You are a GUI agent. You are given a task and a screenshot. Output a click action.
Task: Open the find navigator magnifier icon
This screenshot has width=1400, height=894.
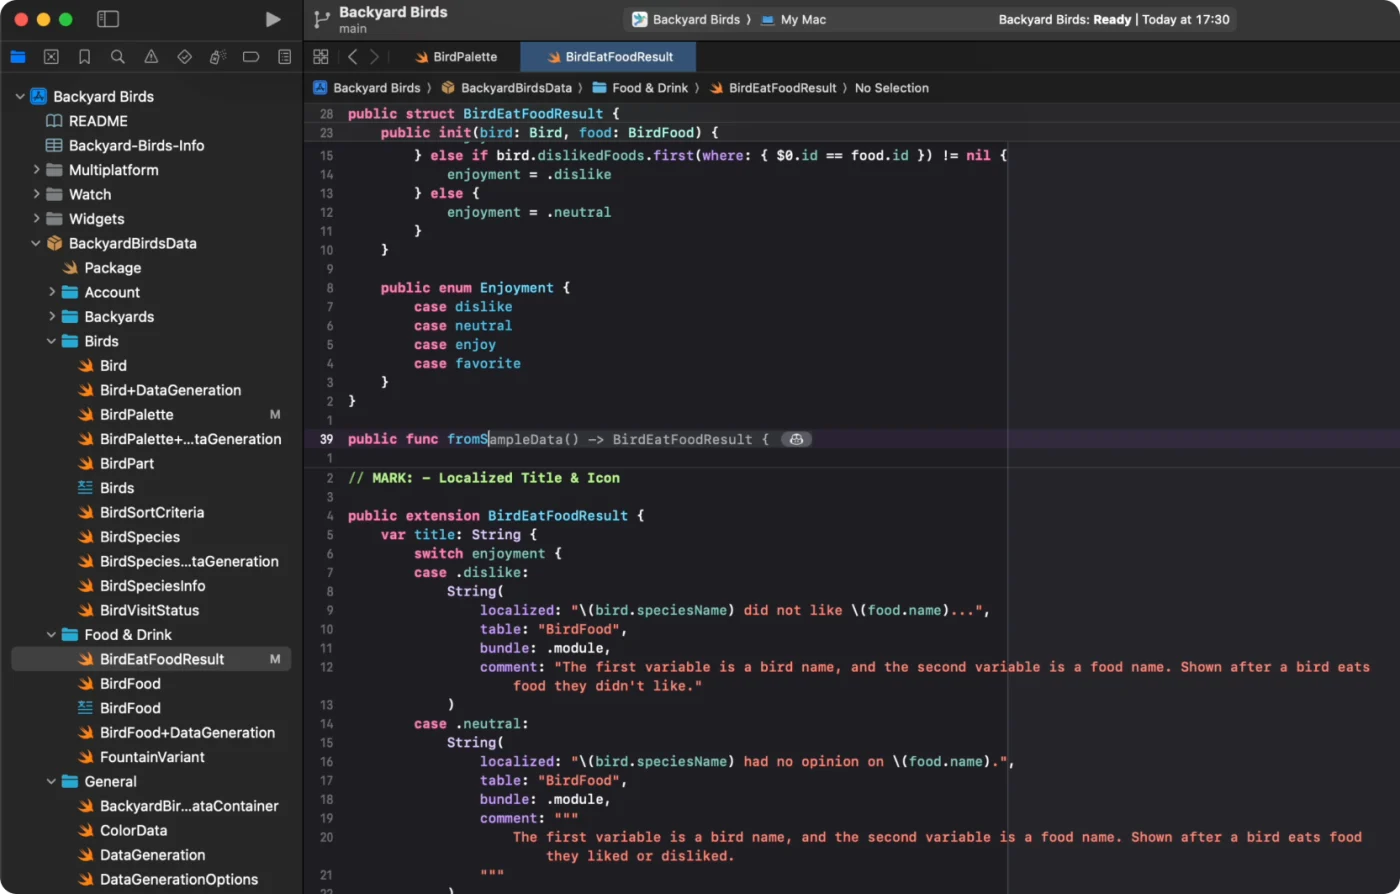click(x=118, y=57)
